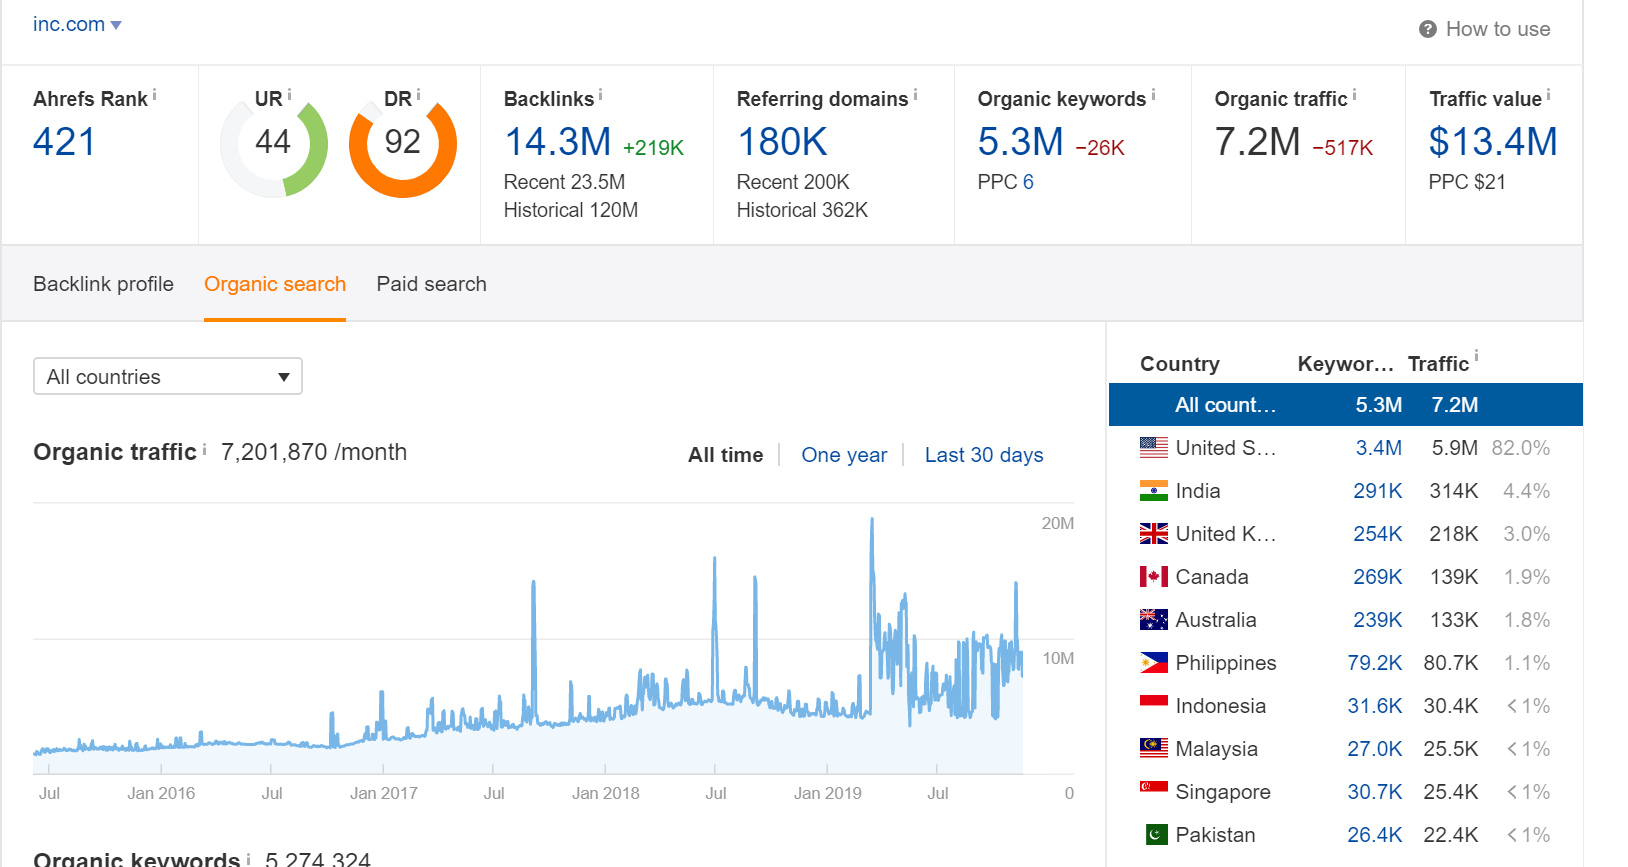Viewport: 1628px width, 867px height.
Task: Click the Malaysia flag icon
Action: click(x=1154, y=747)
